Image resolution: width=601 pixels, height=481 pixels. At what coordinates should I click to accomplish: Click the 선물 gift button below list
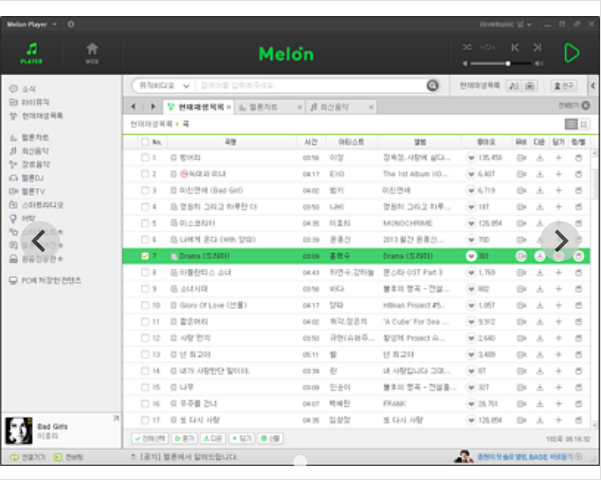pyautogui.click(x=270, y=438)
